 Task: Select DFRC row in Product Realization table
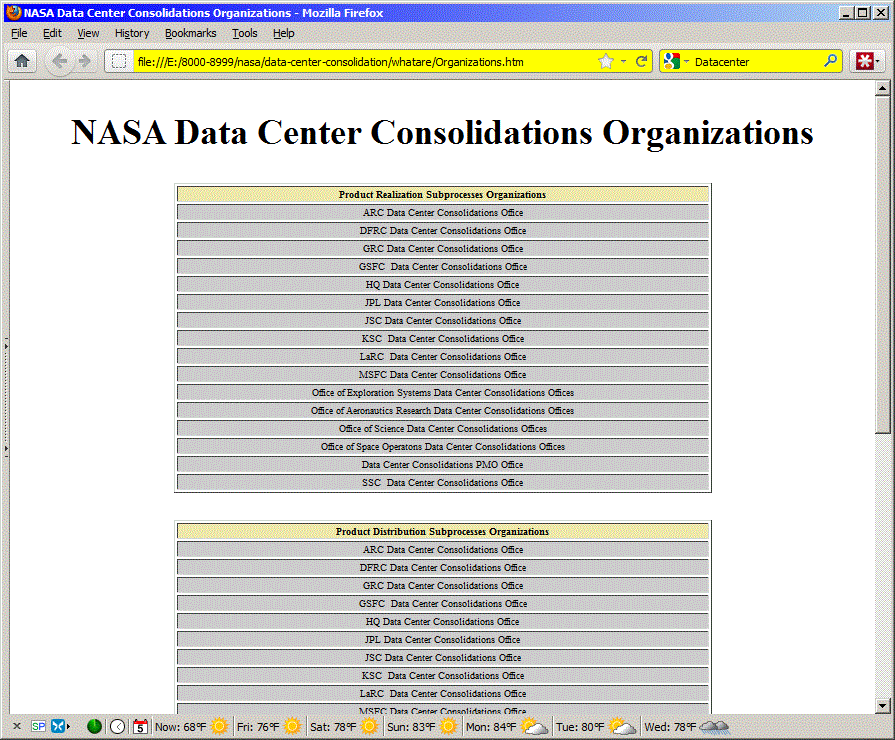click(442, 230)
